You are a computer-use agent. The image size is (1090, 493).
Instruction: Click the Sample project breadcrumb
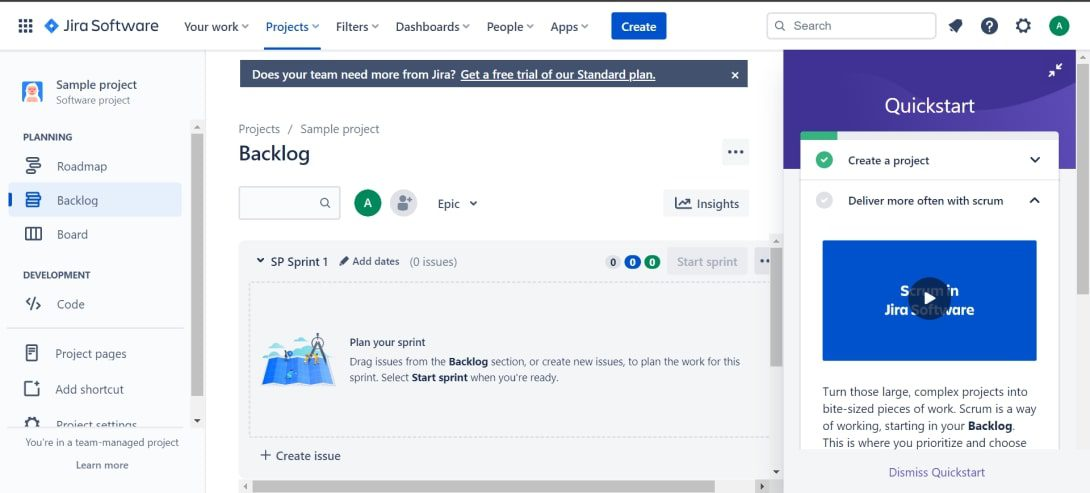[x=340, y=129]
